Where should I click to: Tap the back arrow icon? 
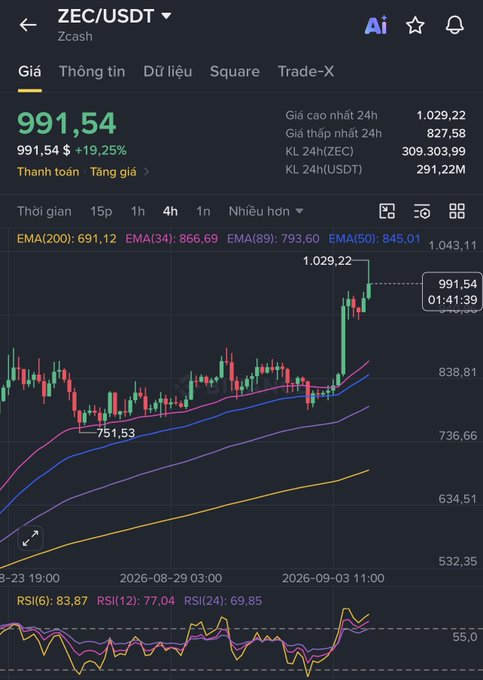28,25
